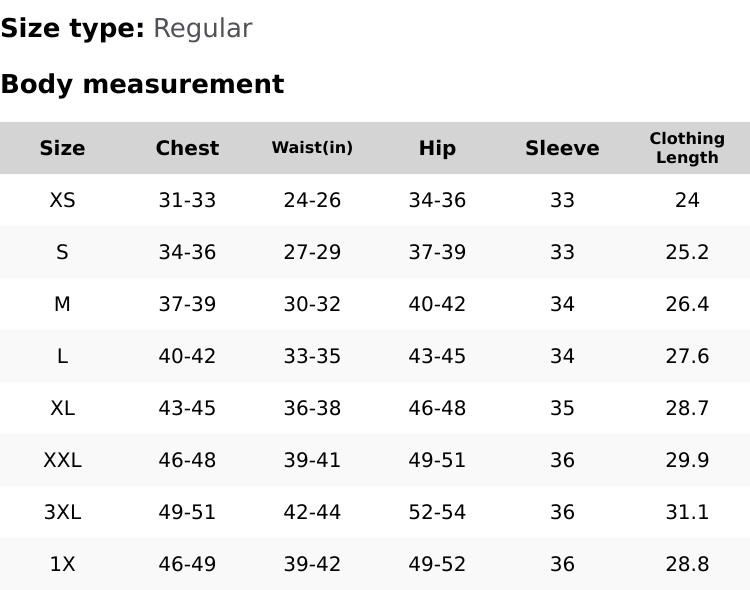Click the 1X size row label
This screenshot has height=590, width=750.
click(x=62, y=564)
